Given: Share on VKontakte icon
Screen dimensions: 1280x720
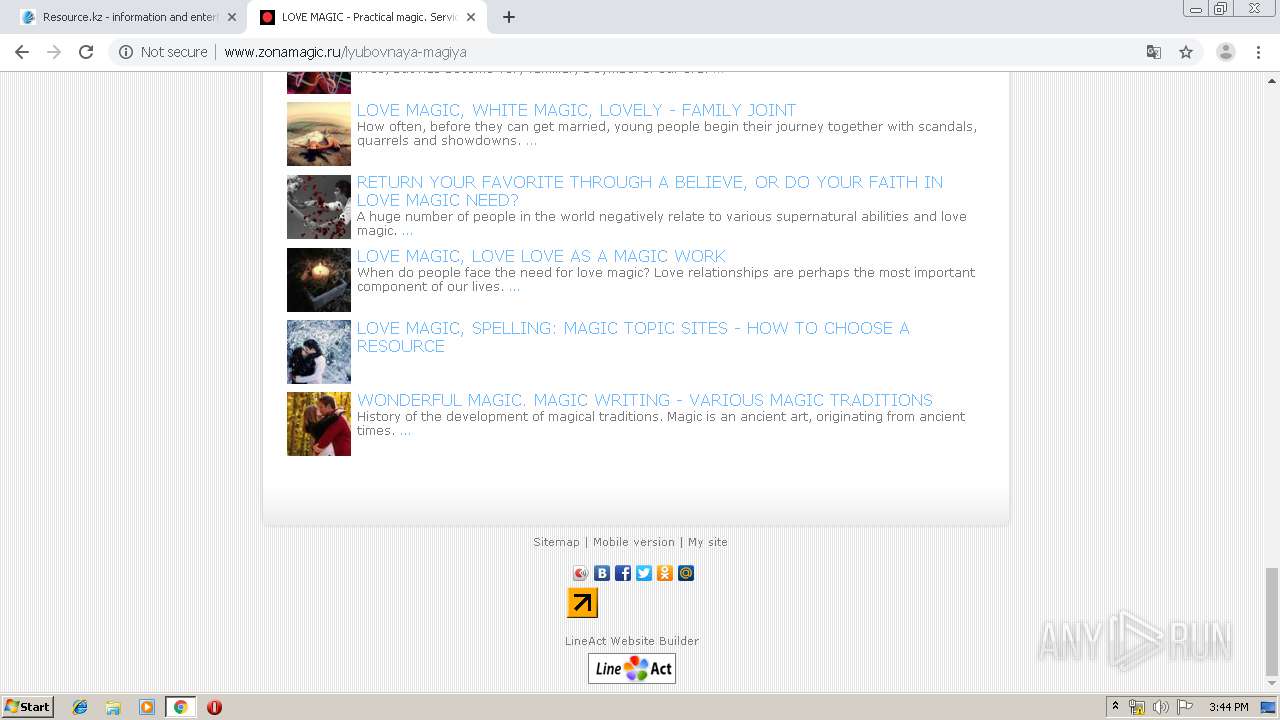Looking at the screenshot, I should point(601,573).
